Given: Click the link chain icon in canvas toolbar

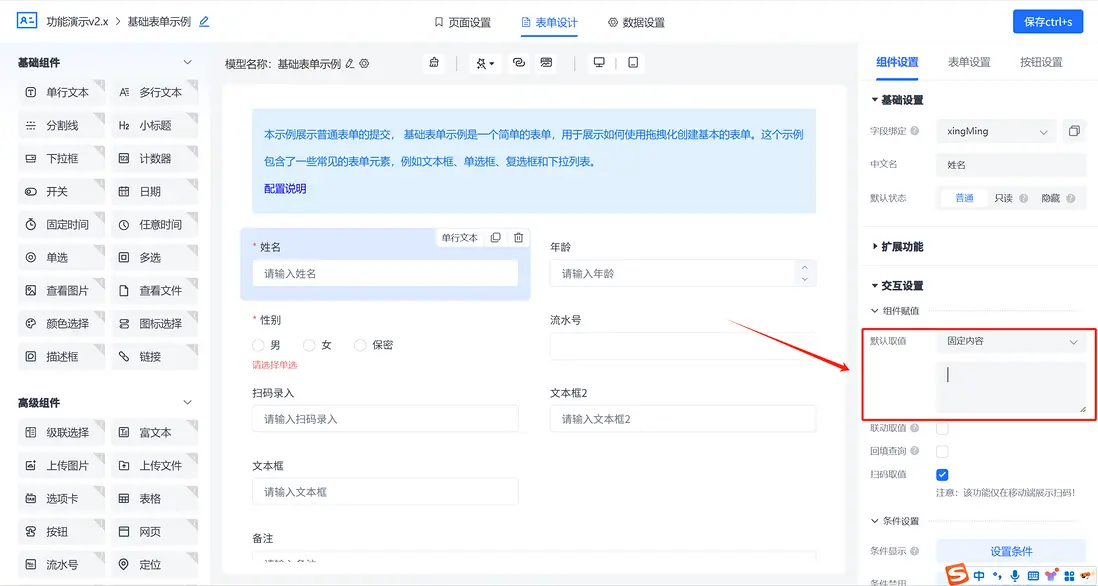Looking at the screenshot, I should 518,63.
